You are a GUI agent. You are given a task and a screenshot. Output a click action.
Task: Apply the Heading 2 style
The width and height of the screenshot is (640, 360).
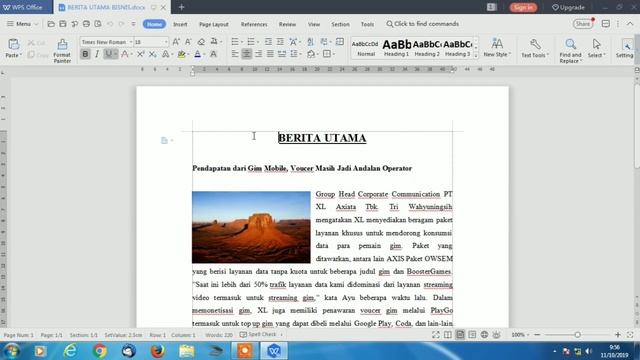coord(427,48)
